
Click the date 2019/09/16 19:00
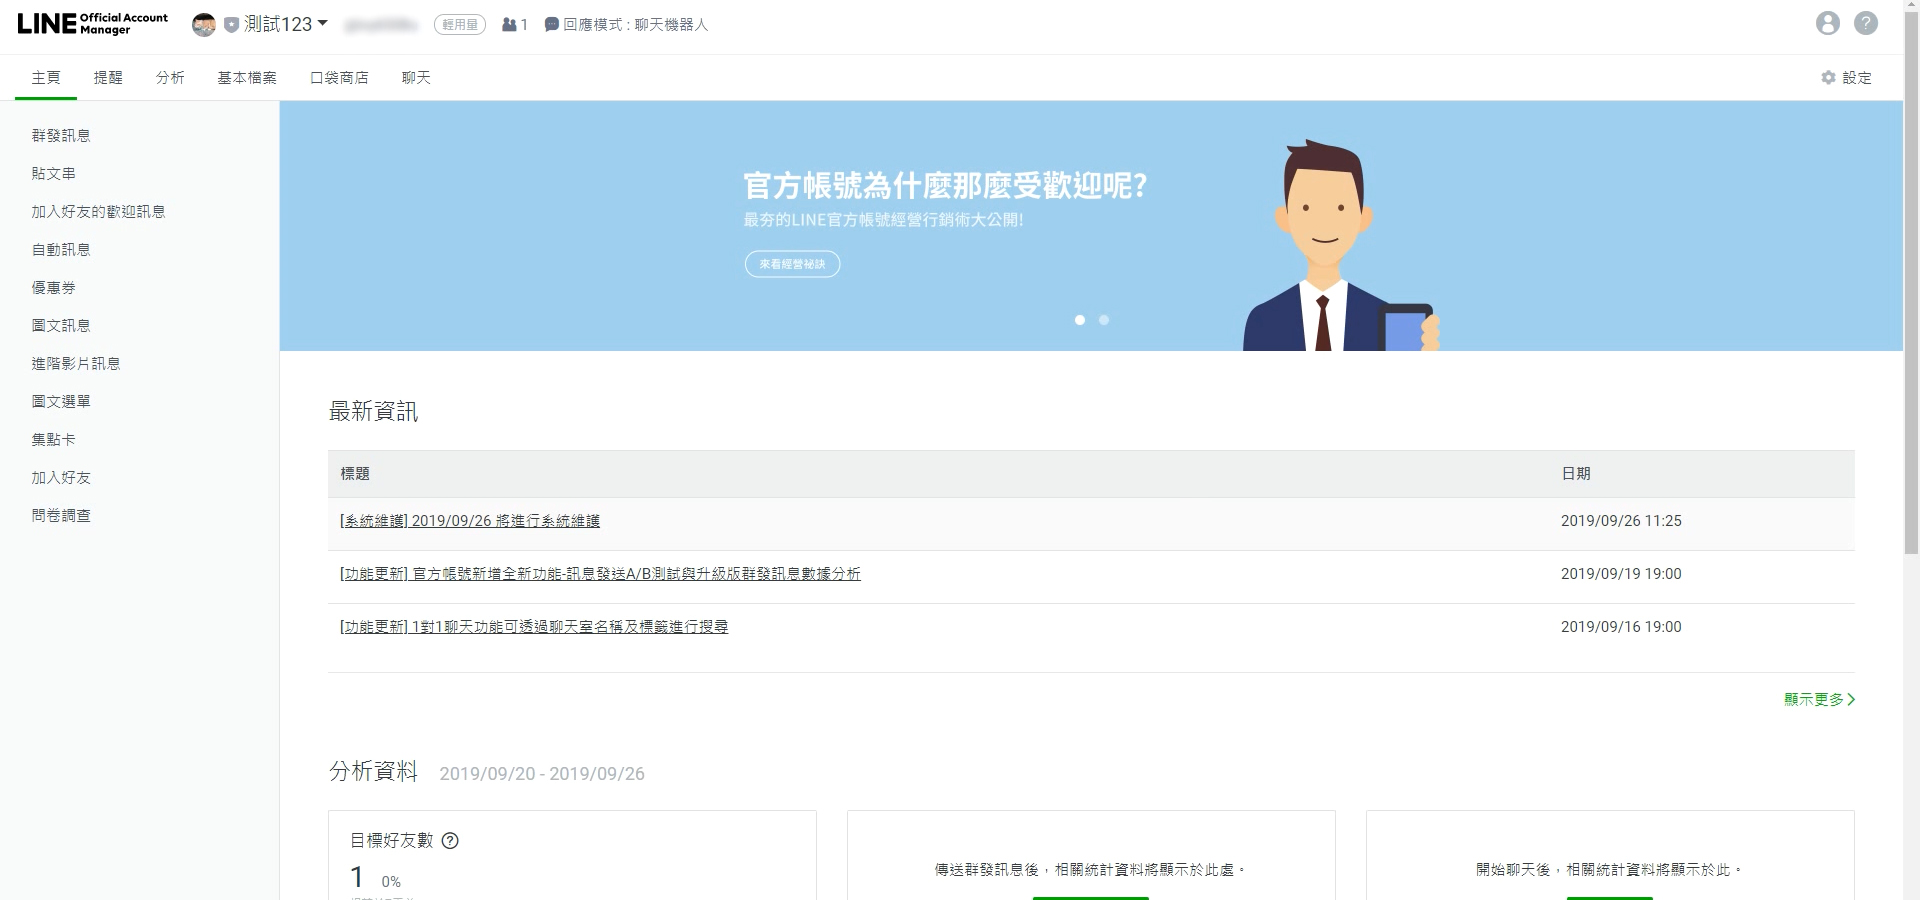[x=1621, y=627]
